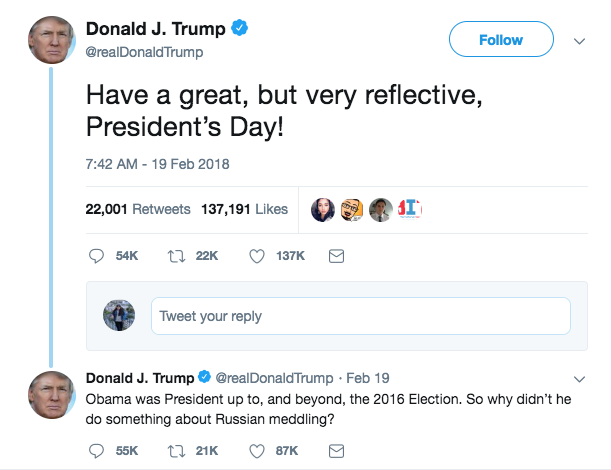611x470 pixels.
Task: Expand the chevron menu on the Feb 19 tweet
Action: pos(579,379)
